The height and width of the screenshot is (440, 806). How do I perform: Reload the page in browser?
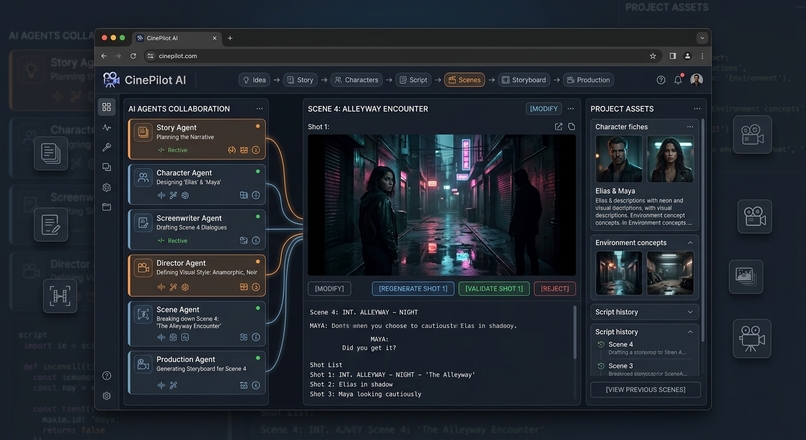[x=133, y=56]
